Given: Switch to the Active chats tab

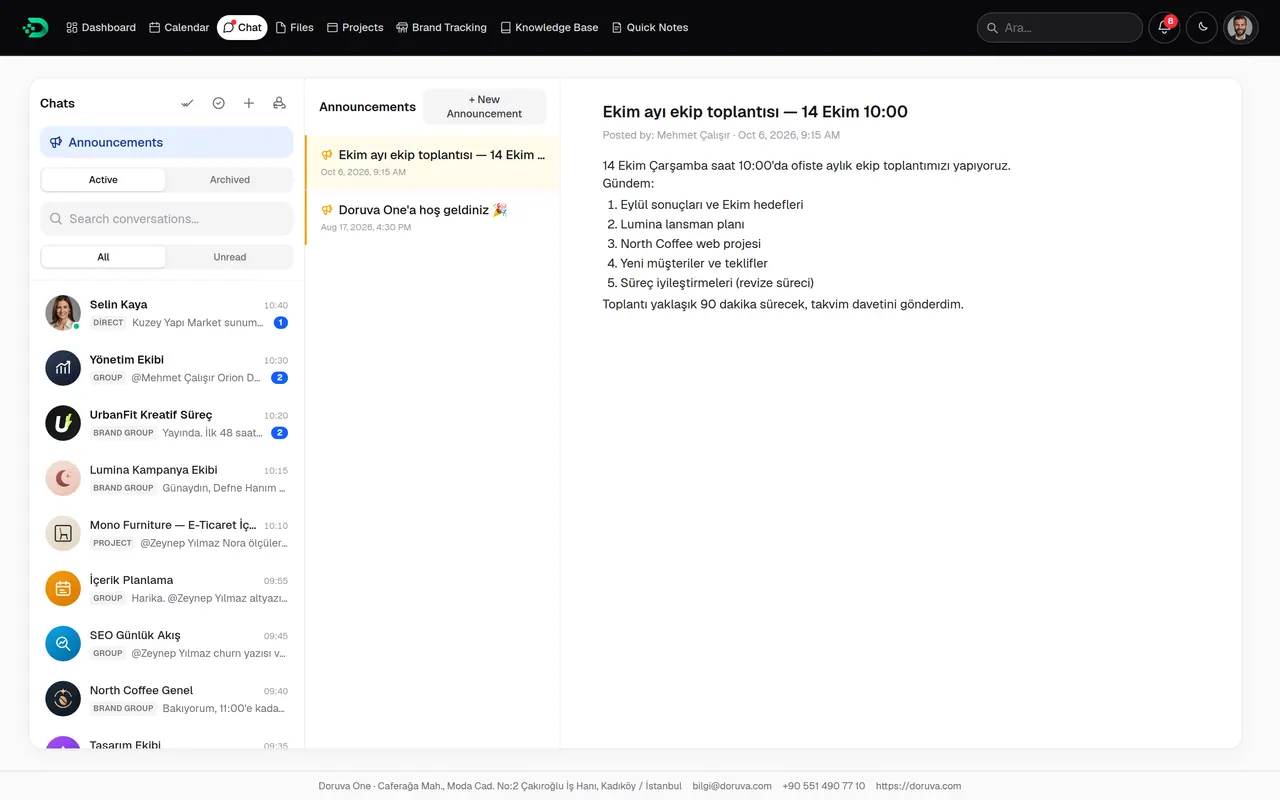Looking at the screenshot, I should tap(103, 180).
